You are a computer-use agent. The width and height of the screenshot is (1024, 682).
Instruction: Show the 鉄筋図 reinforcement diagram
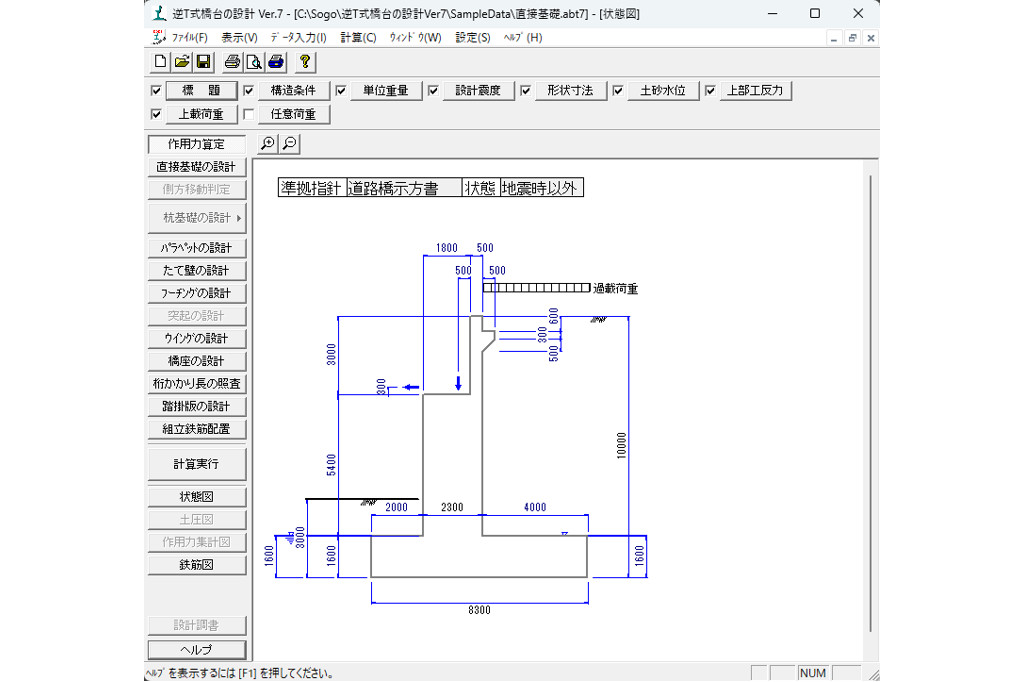point(196,563)
